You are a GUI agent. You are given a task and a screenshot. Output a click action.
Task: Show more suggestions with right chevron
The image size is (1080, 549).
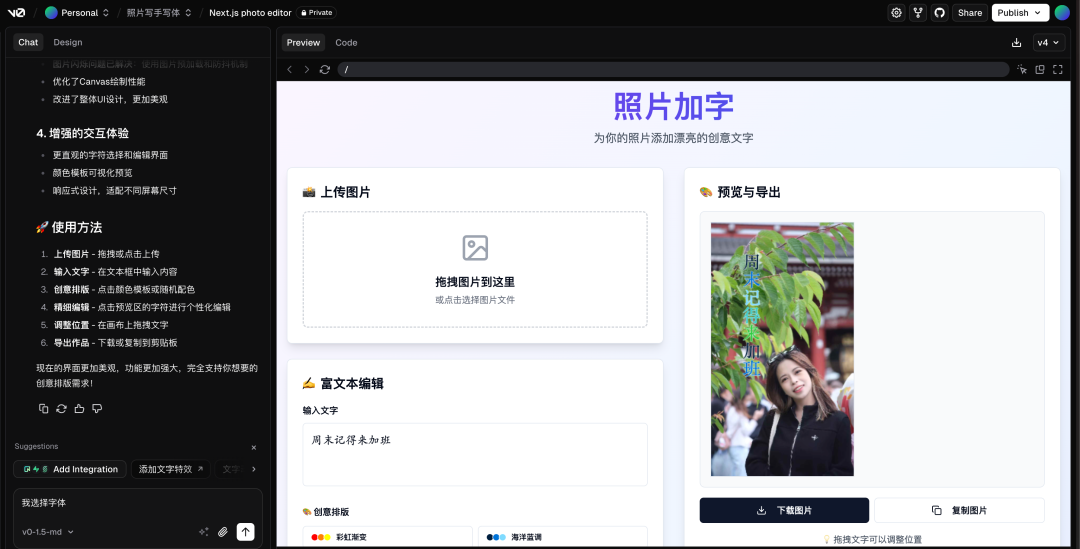[x=253, y=469]
